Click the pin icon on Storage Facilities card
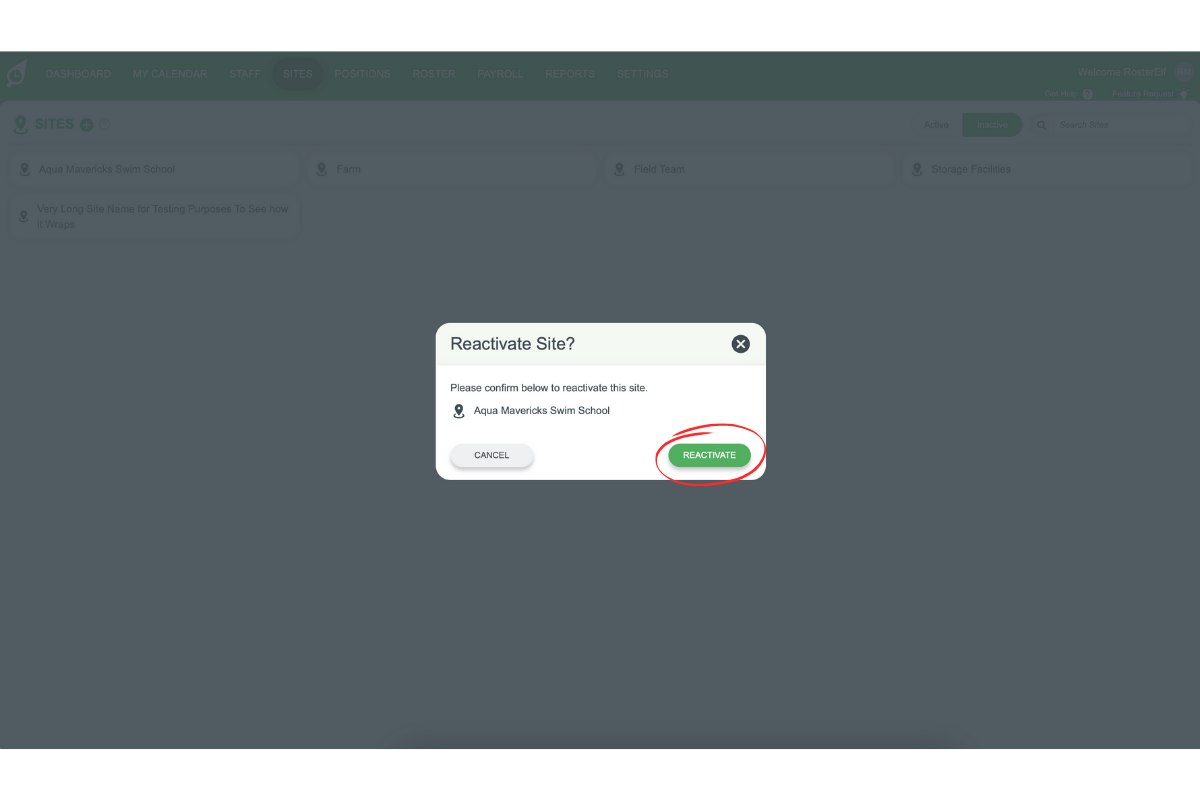Screen dimensions: 1200x800 [x=918, y=169]
